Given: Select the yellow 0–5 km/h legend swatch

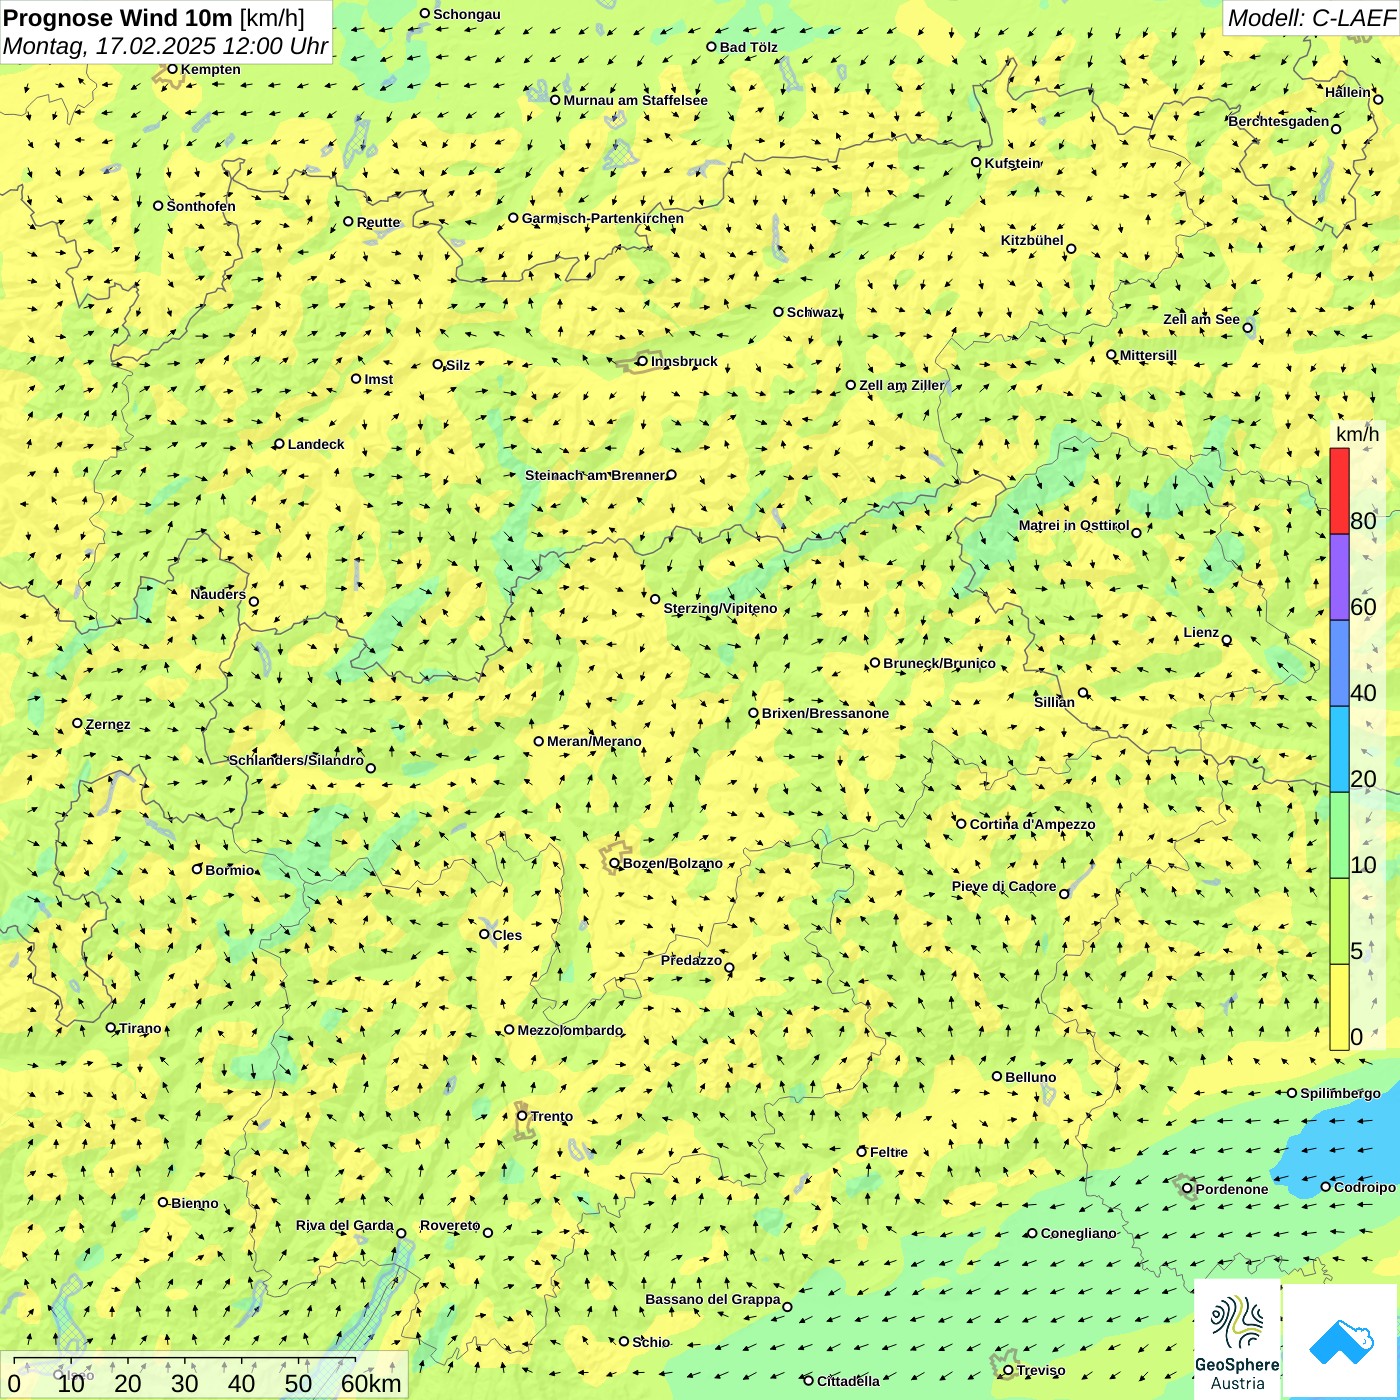Looking at the screenshot, I should click(x=1339, y=1007).
